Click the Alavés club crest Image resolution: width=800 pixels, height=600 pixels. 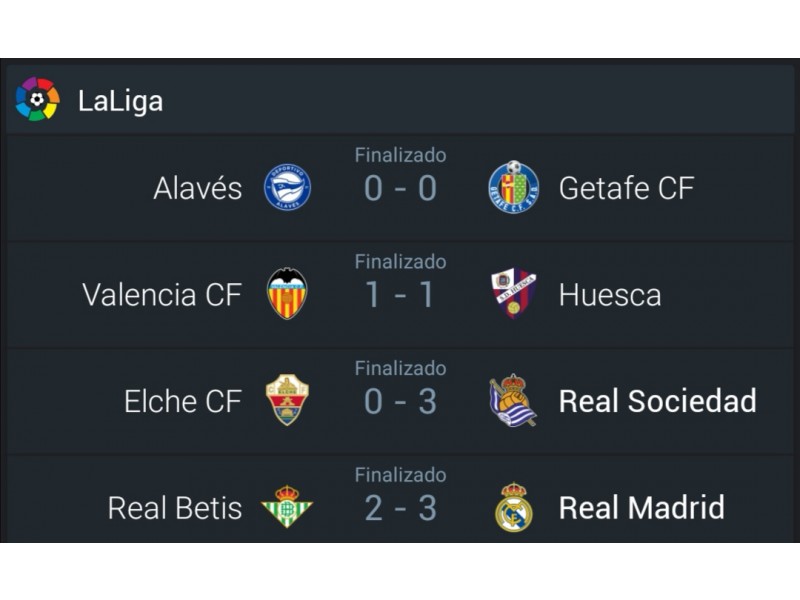tap(287, 187)
